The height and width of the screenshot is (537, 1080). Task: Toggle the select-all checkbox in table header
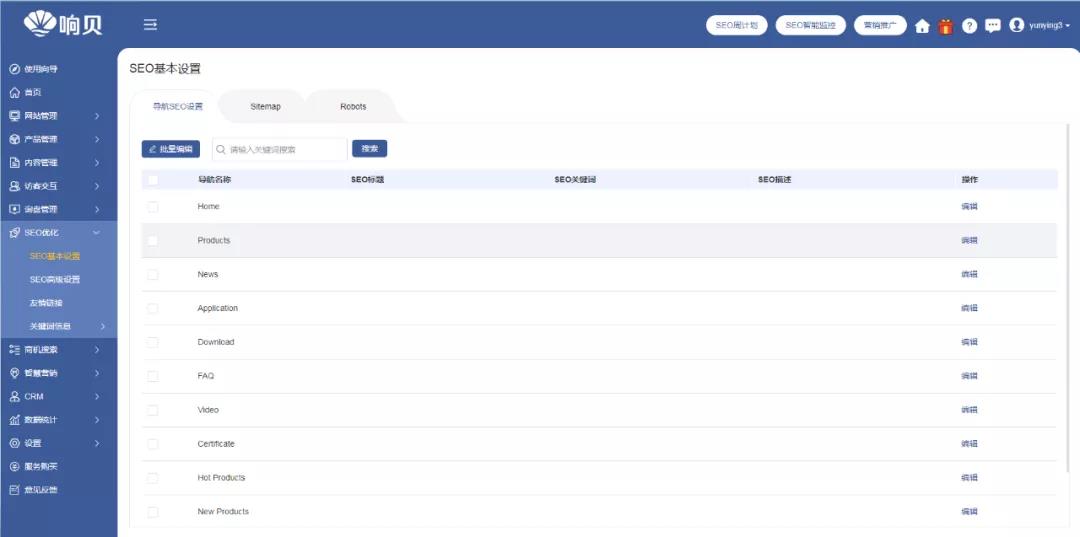click(x=153, y=180)
